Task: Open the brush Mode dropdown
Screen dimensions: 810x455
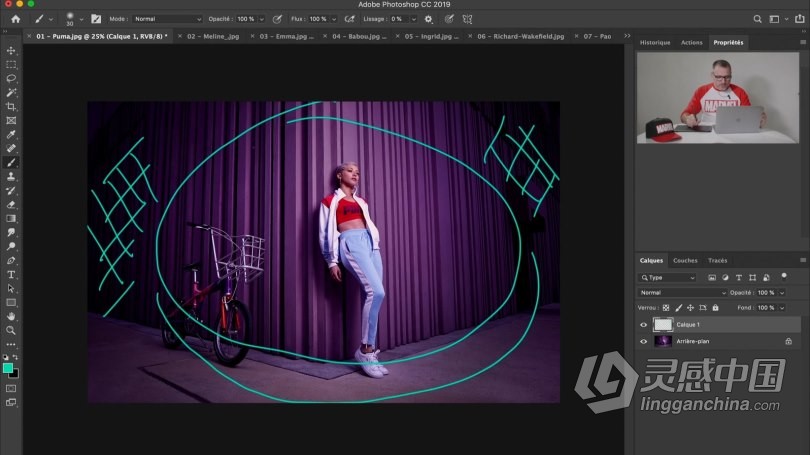Action: [x=167, y=19]
